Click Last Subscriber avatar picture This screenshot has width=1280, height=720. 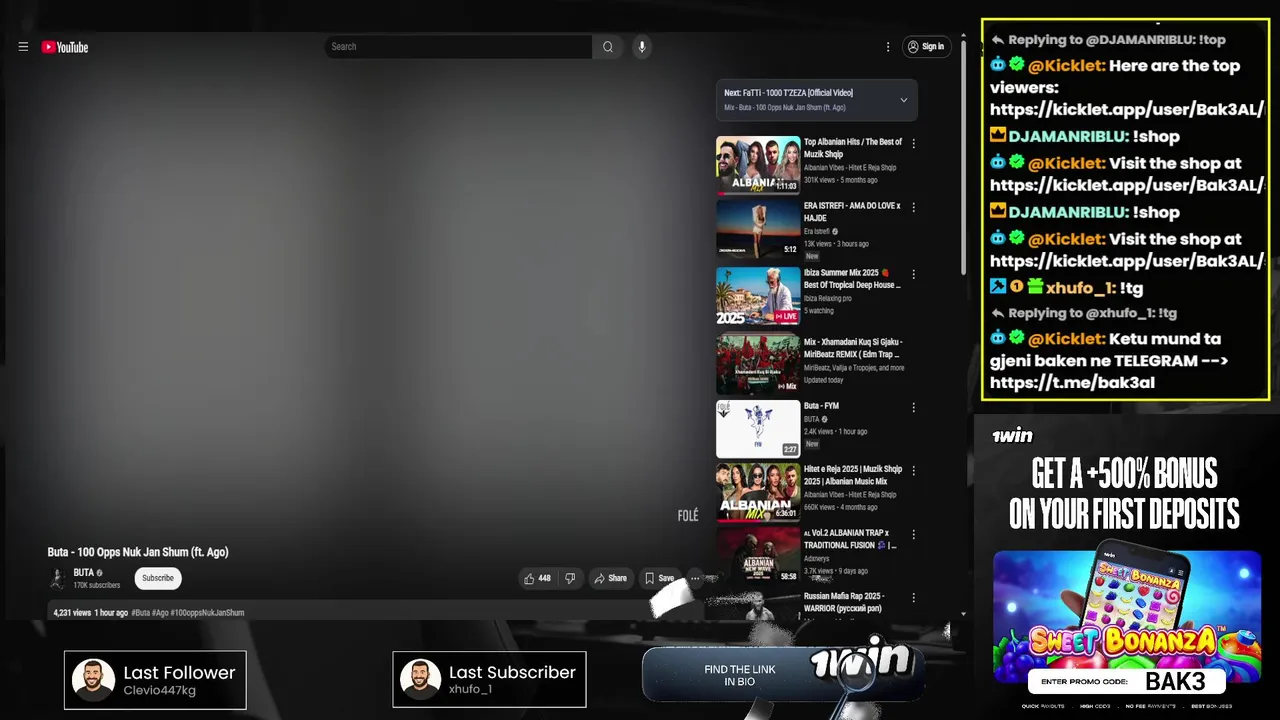point(420,679)
